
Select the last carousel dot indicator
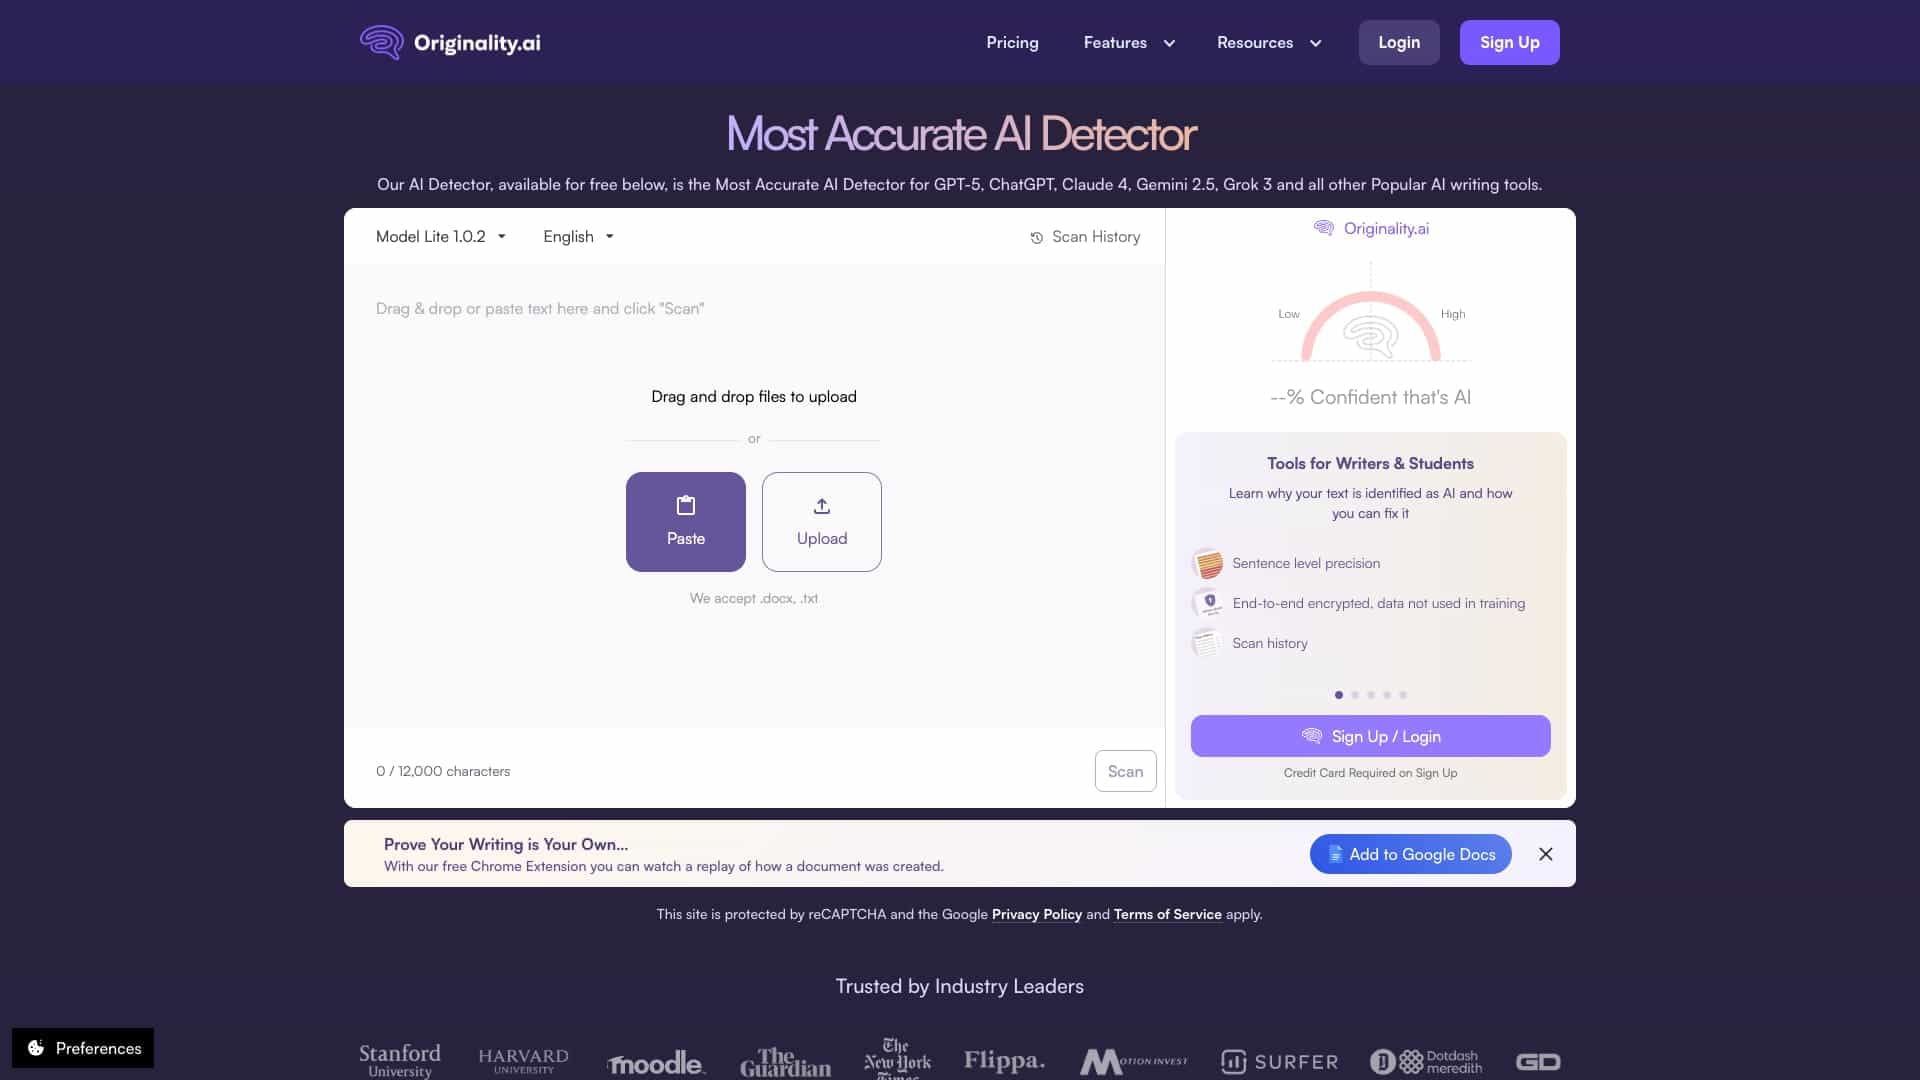pyautogui.click(x=1403, y=695)
